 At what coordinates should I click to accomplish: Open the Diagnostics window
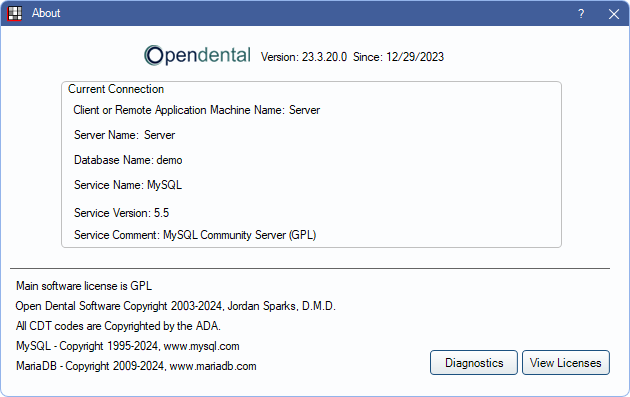[474, 363]
